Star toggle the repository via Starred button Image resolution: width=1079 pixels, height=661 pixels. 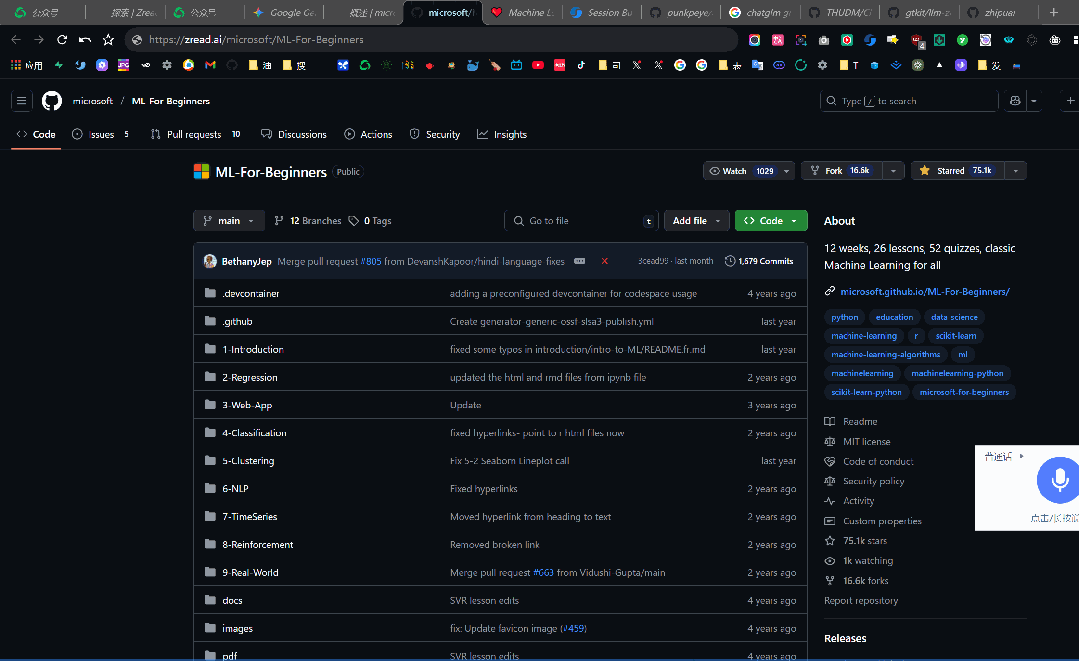(958, 171)
